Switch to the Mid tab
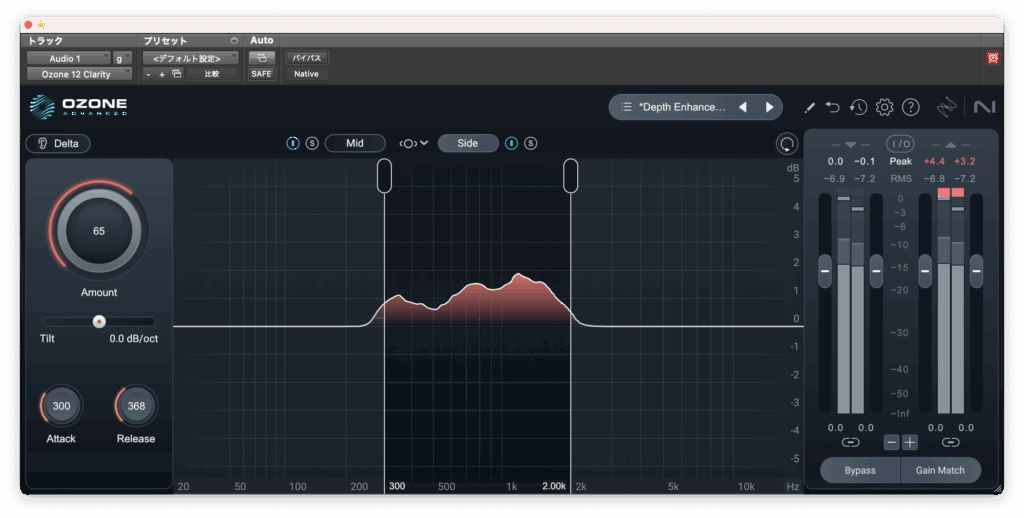Viewport: 1024px width, 518px height. tap(355, 143)
